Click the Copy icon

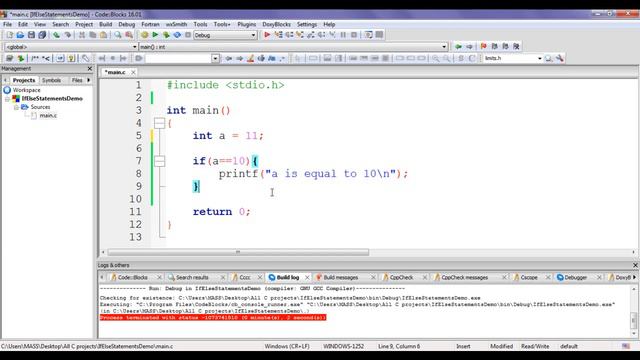point(93,35)
